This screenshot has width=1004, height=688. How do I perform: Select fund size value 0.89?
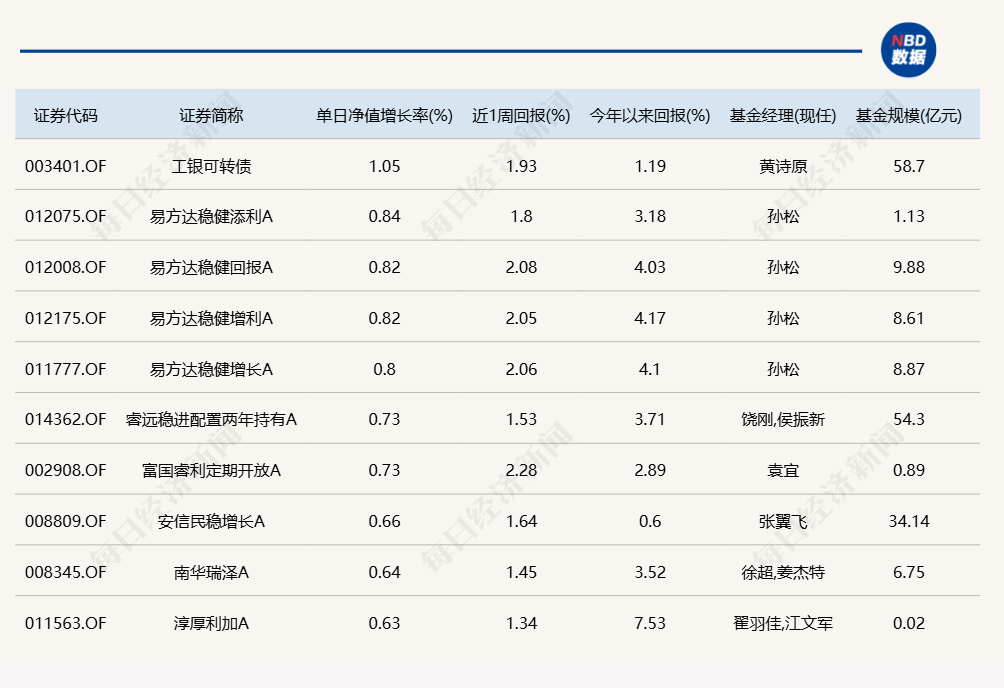pyautogui.click(x=909, y=470)
